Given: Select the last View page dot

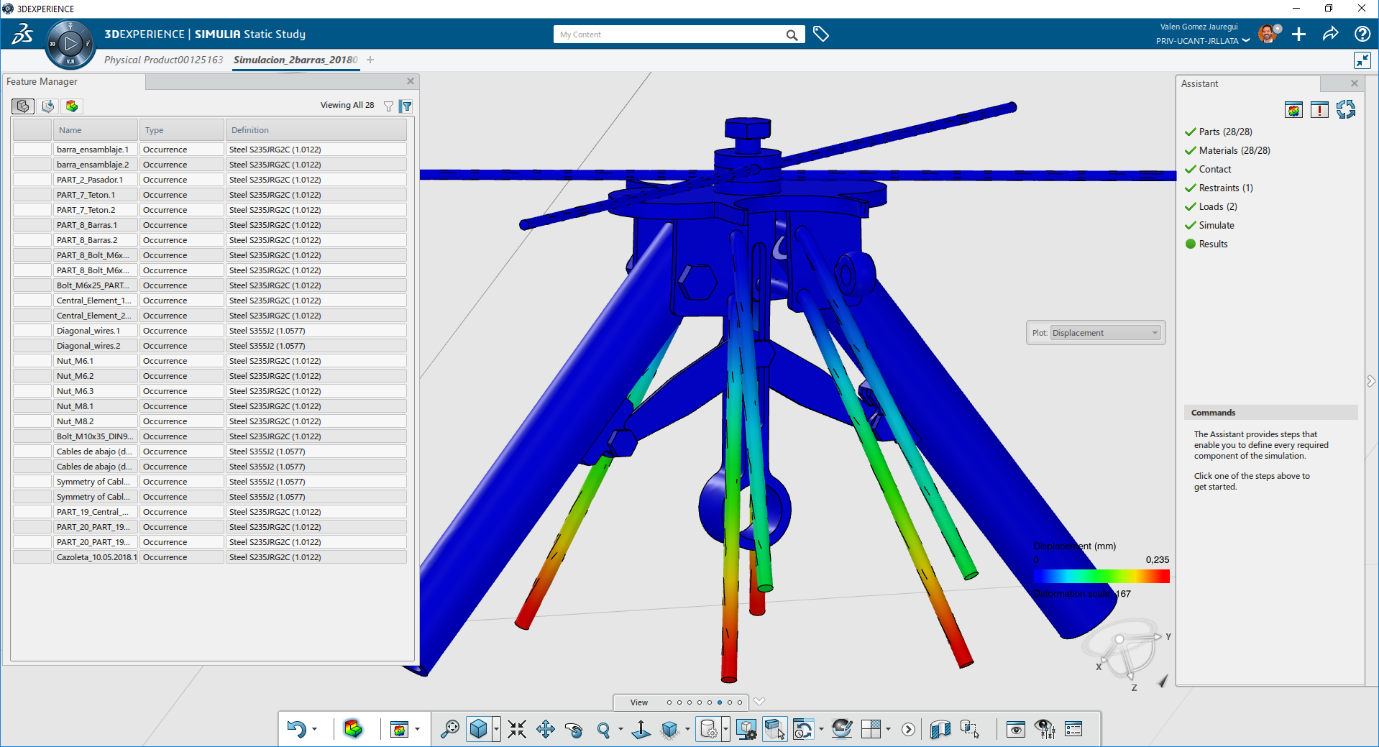Looking at the screenshot, I should pos(741,702).
